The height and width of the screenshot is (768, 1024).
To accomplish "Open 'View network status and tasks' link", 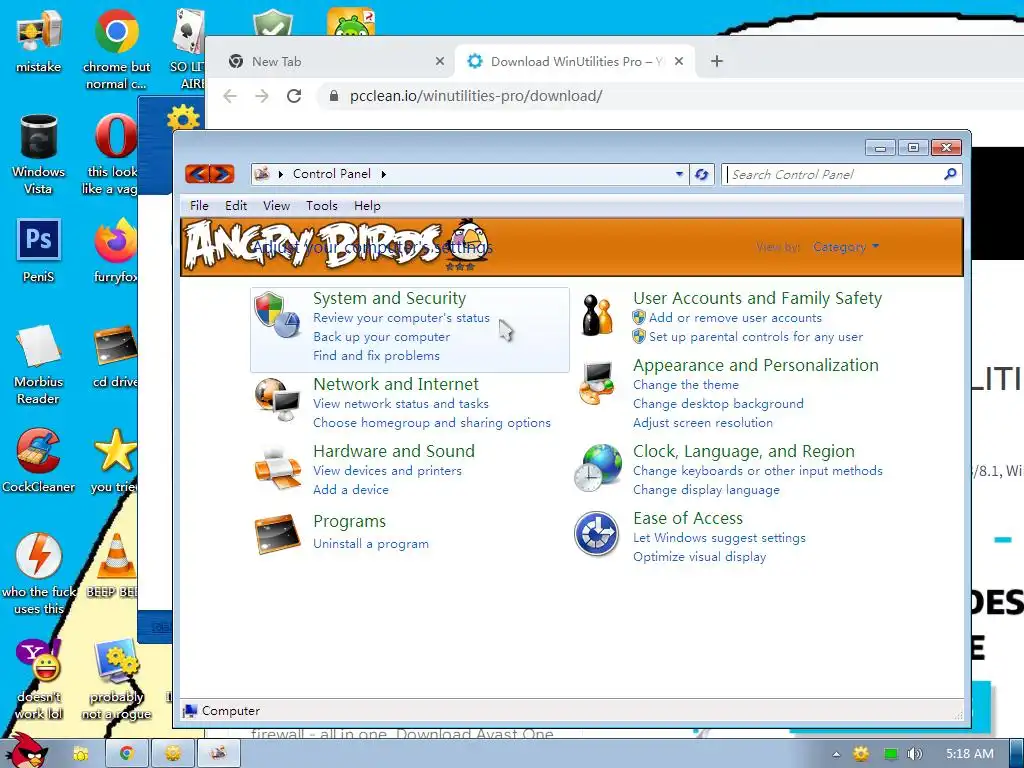I will point(400,404).
